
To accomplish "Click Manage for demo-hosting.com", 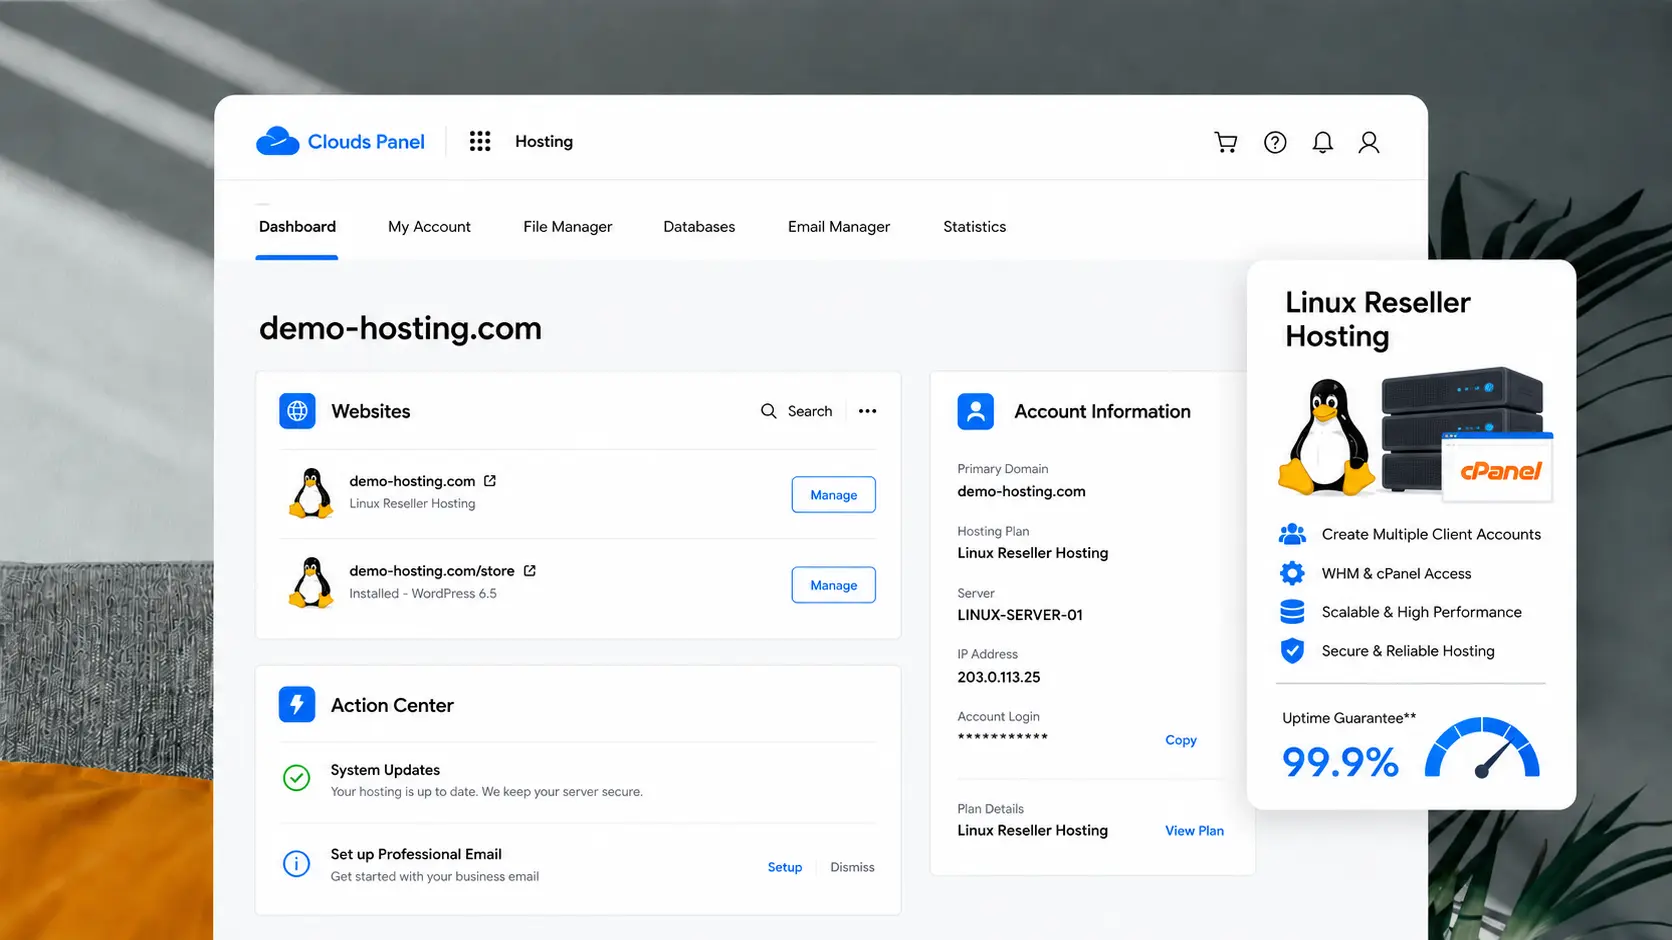I will (x=833, y=495).
